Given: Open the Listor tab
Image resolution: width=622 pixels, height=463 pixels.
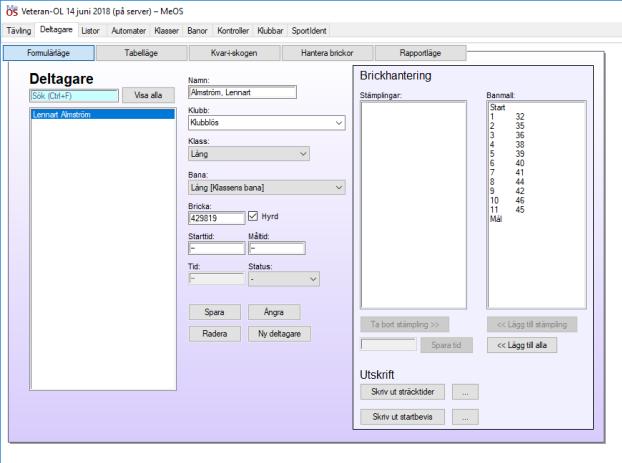Looking at the screenshot, I should [x=90, y=31].
